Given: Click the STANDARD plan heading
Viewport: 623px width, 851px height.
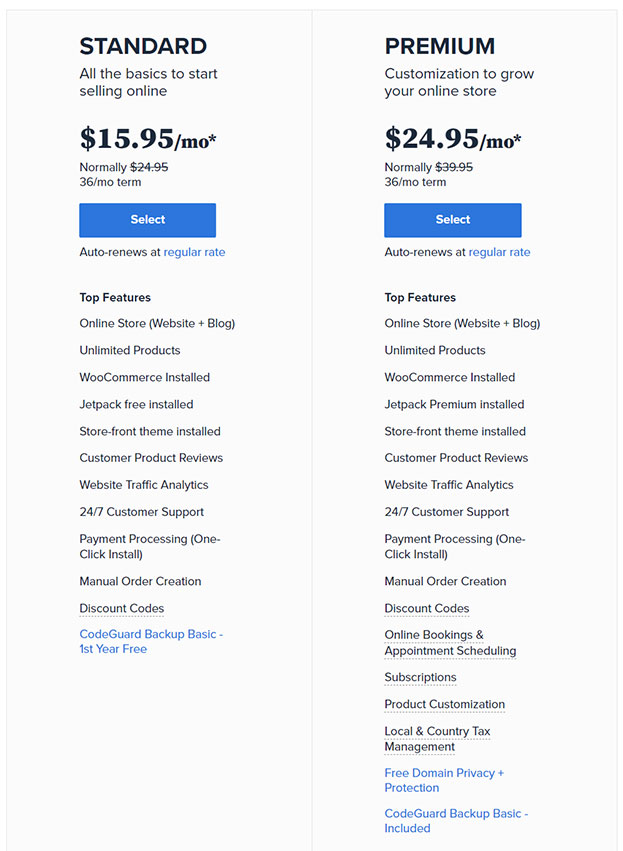Looking at the screenshot, I should 143,46.
